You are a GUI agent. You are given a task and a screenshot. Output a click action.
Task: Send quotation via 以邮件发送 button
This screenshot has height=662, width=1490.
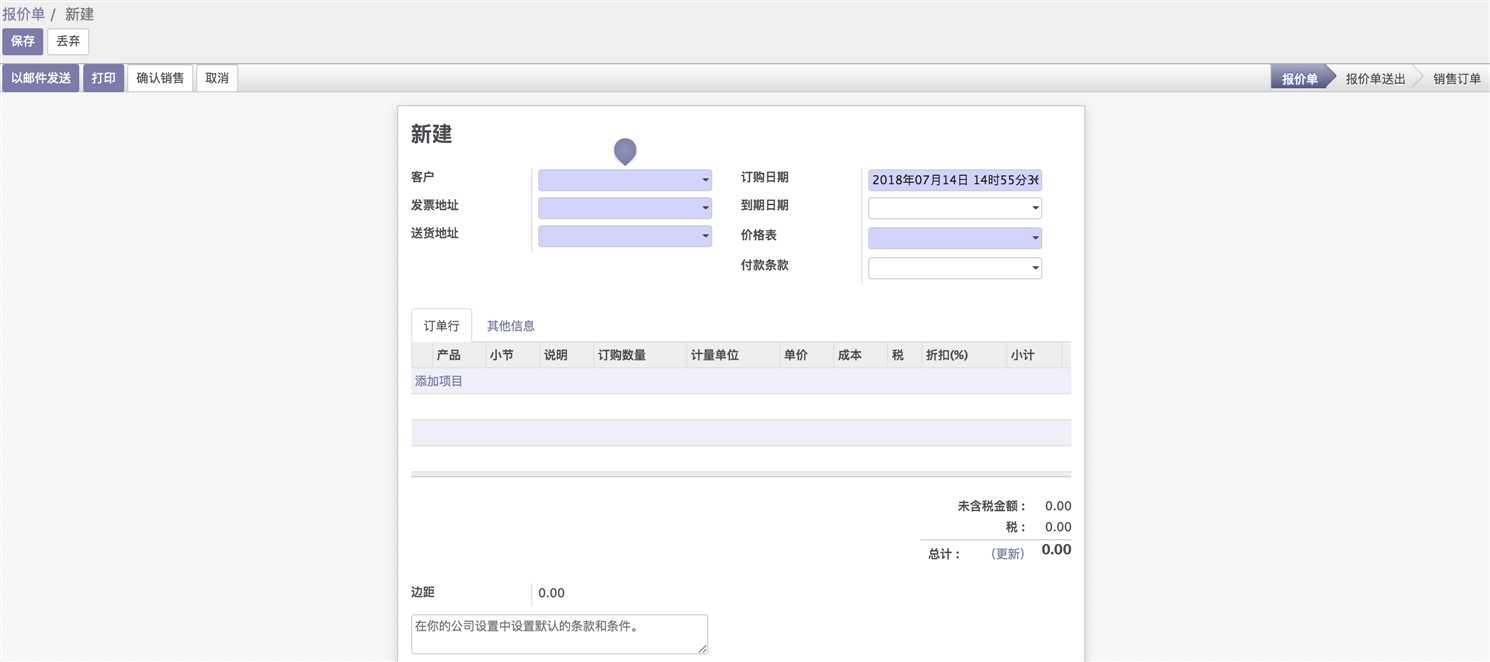click(41, 78)
